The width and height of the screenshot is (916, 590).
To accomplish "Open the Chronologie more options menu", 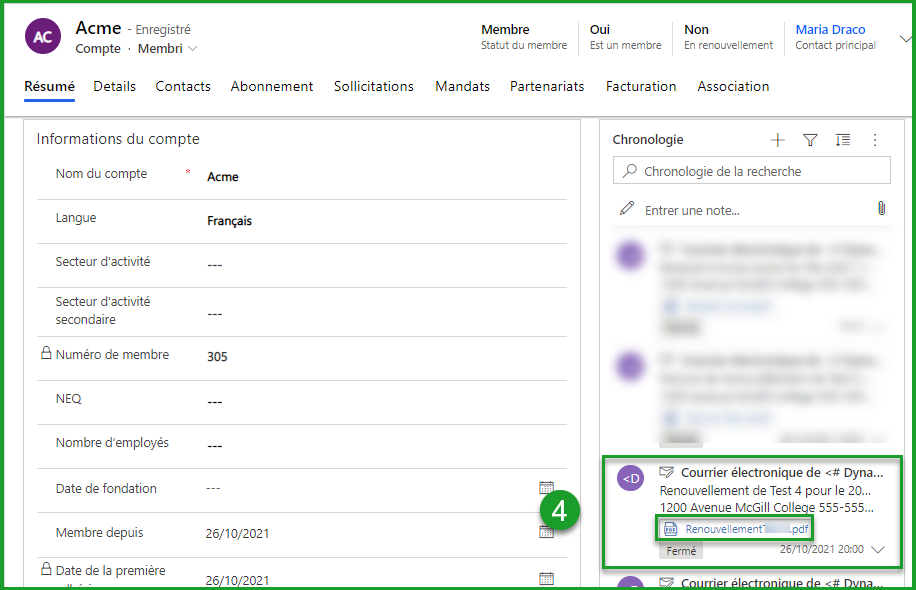I will 875,140.
